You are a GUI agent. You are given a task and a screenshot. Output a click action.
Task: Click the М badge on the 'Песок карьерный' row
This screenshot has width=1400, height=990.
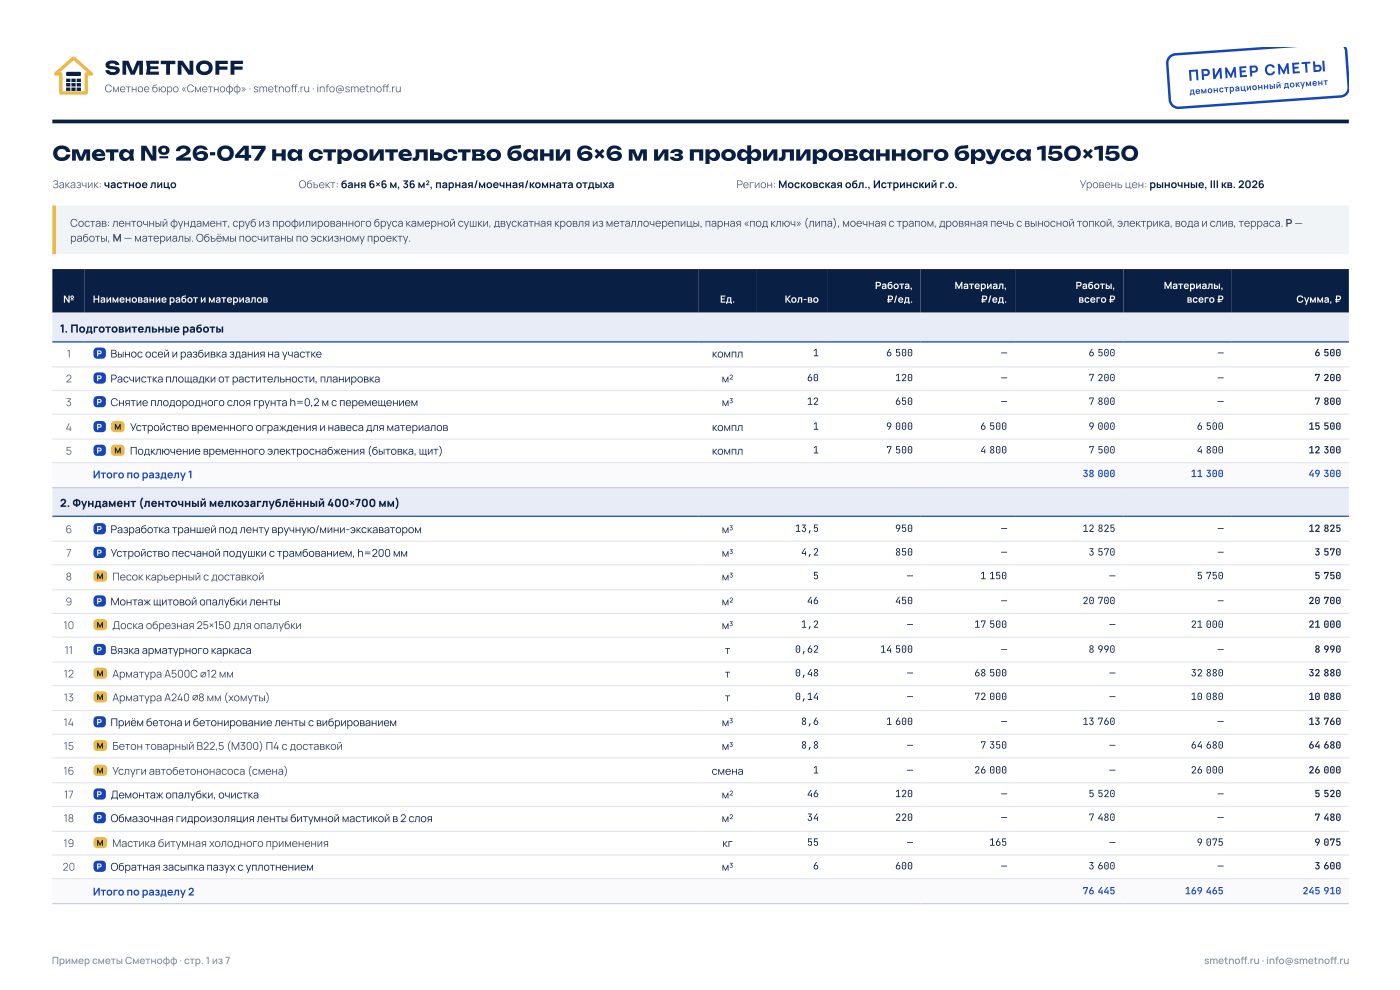click(100, 577)
